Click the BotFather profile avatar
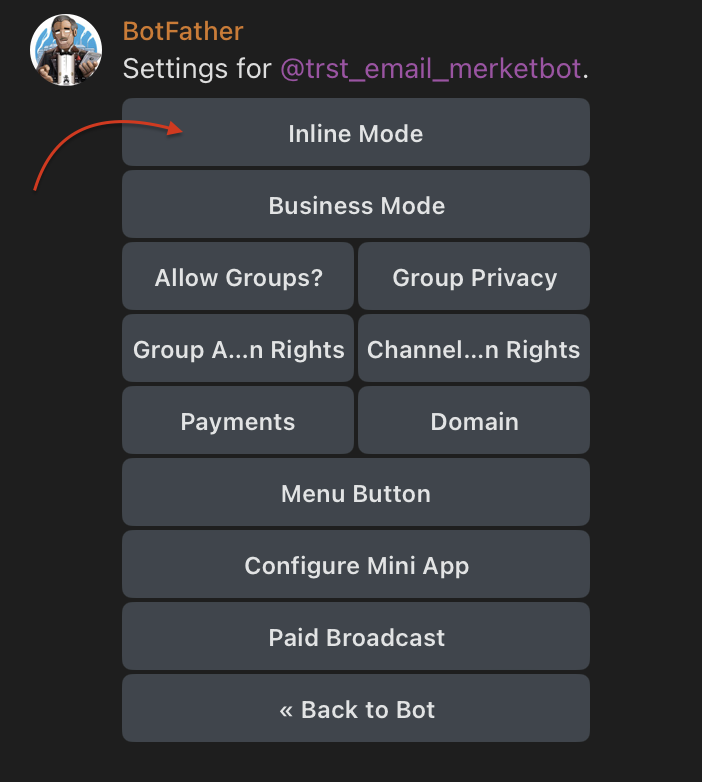The image size is (702, 782). pyautogui.click(x=67, y=50)
